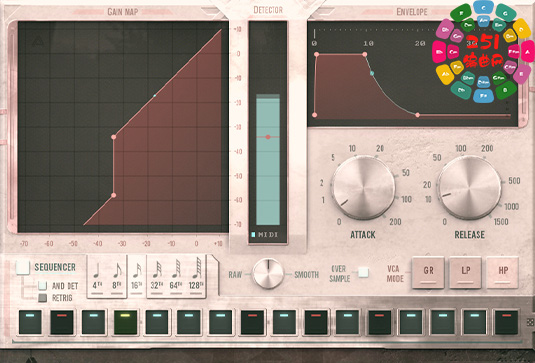Image resolution: width=535 pixels, height=363 pixels.
Task: Click the 1500 mark on the Release dial
Action: 501,222
